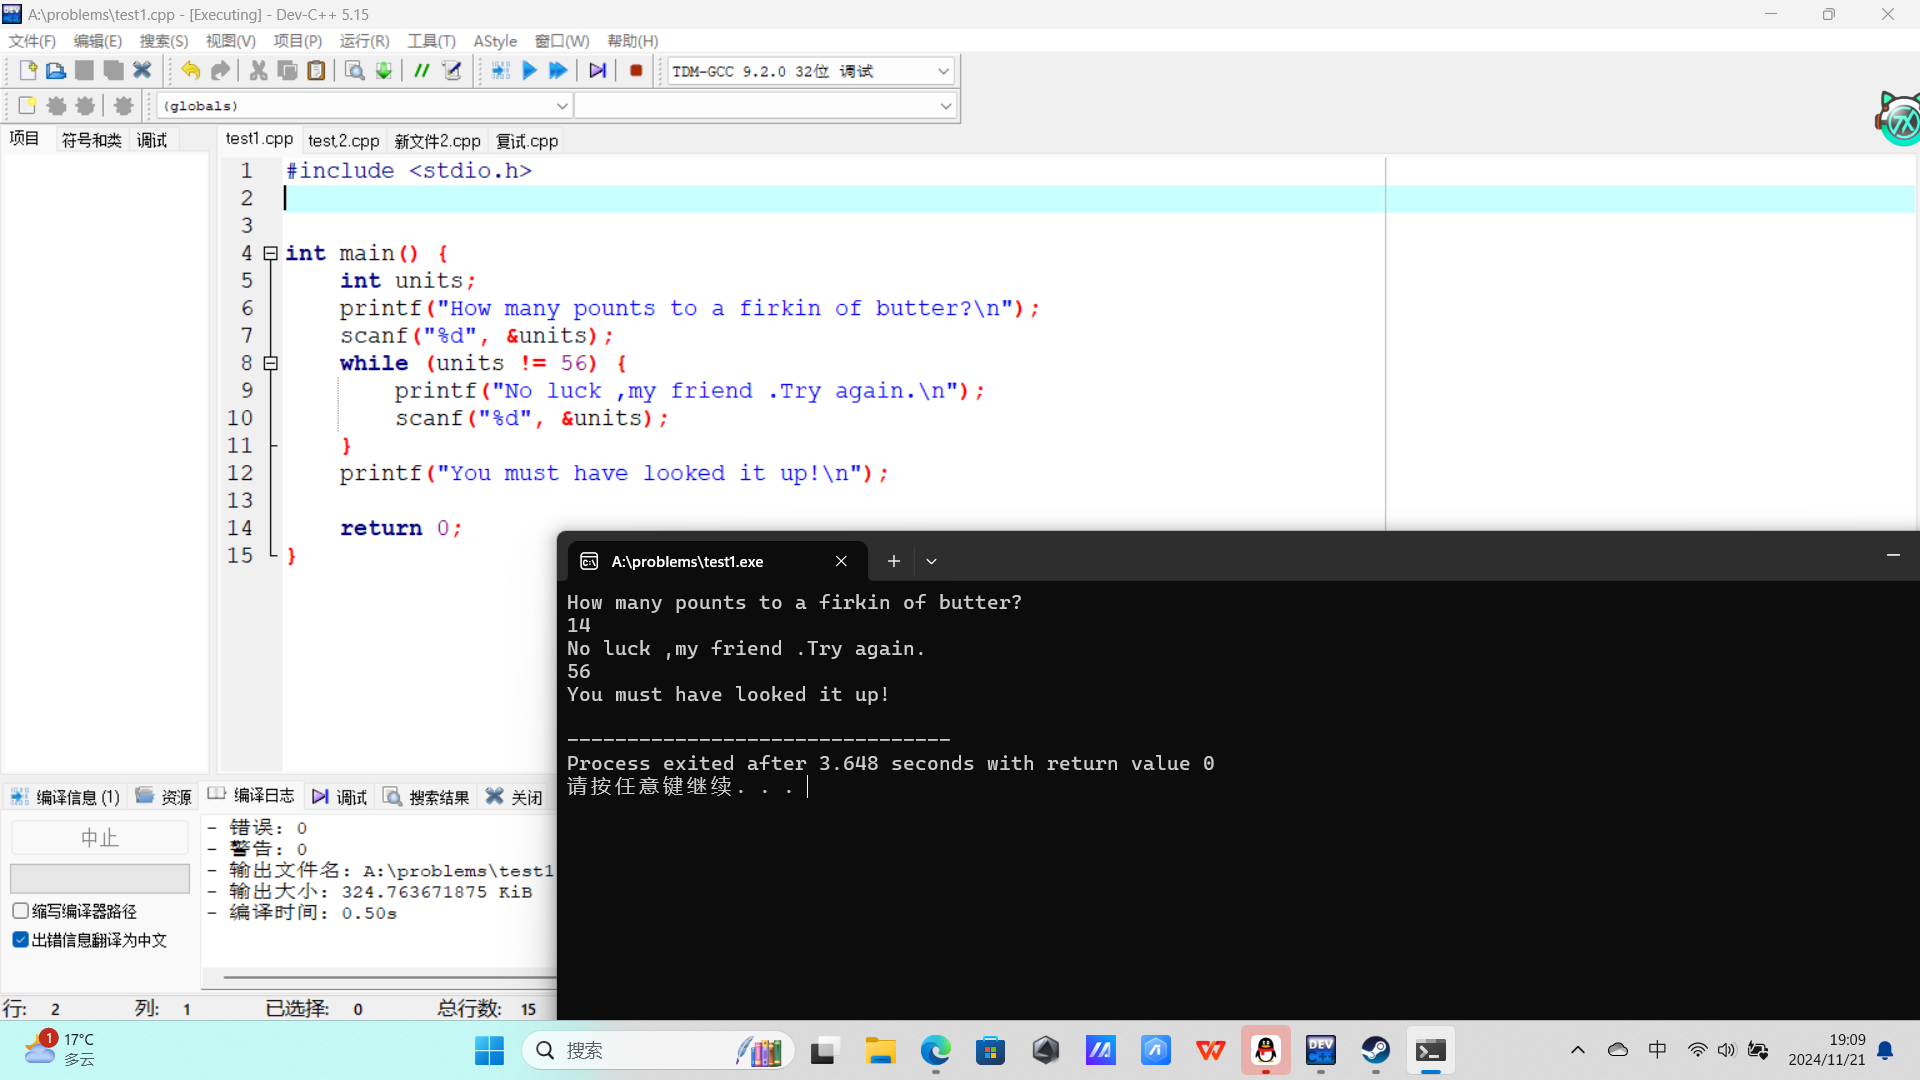This screenshot has width=1920, height=1080.
Task: Uncheck the 出错信息翻译为中文 checkbox
Action: [20, 940]
